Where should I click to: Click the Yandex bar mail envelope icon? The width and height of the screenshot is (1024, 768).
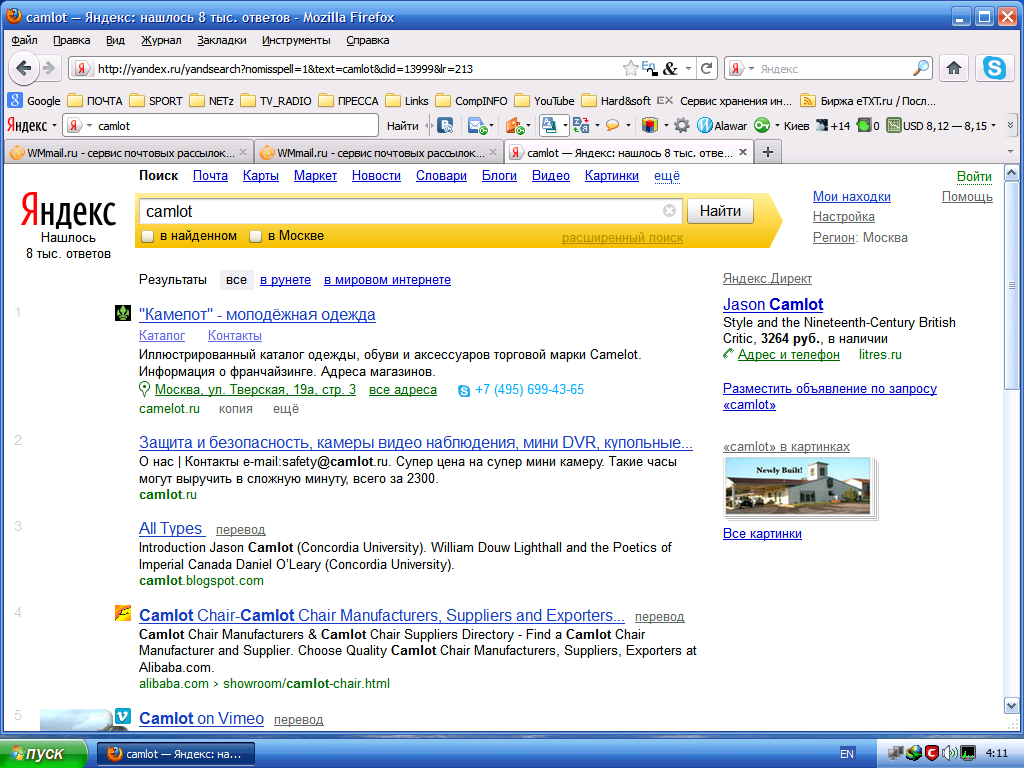click(x=477, y=125)
